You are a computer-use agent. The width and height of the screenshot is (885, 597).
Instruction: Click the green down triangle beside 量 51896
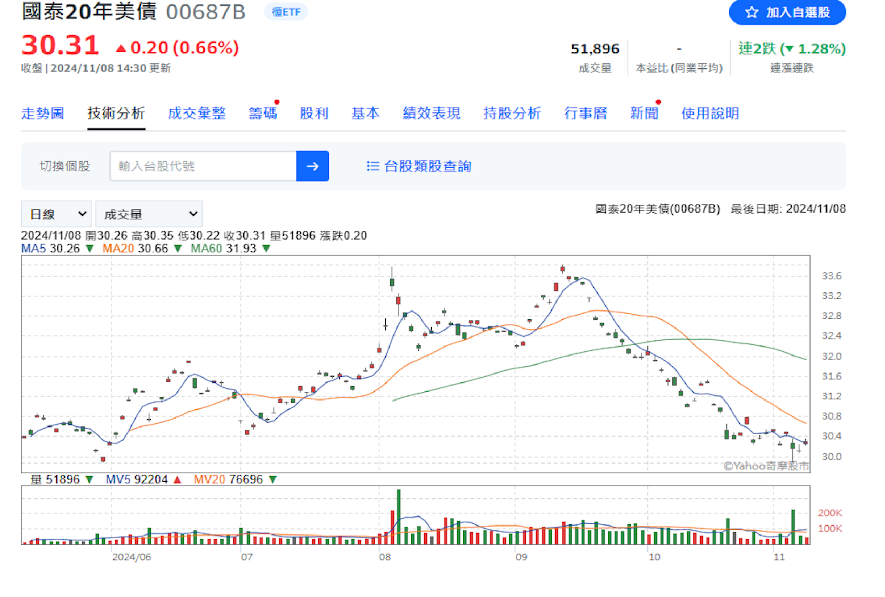(x=89, y=480)
